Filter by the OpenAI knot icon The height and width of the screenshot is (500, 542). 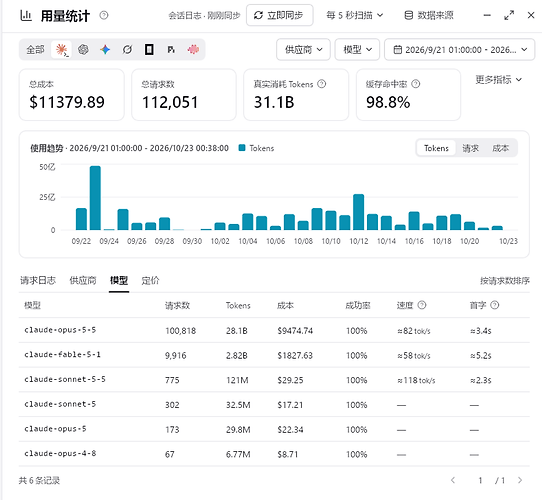click(x=83, y=49)
